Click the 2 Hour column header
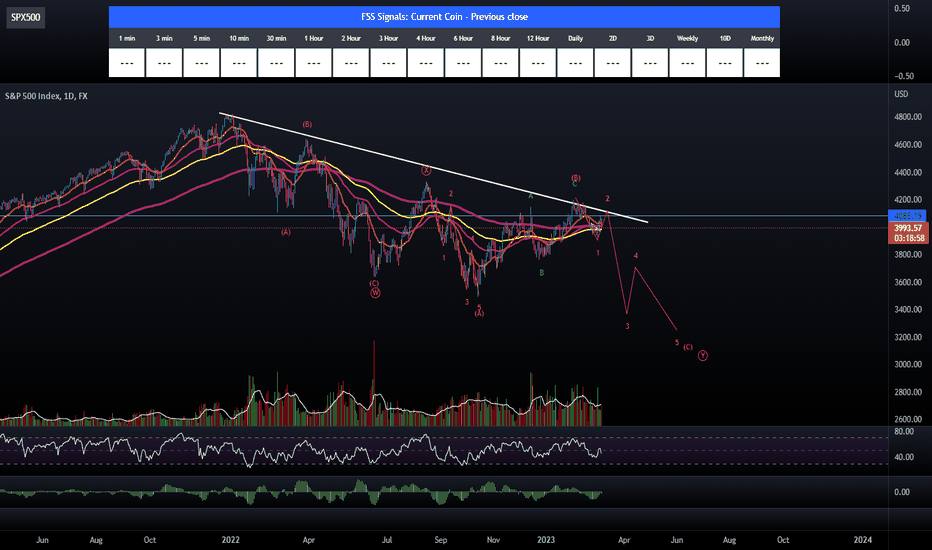The height and width of the screenshot is (550, 932). pyautogui.click(x=351, y=38)
